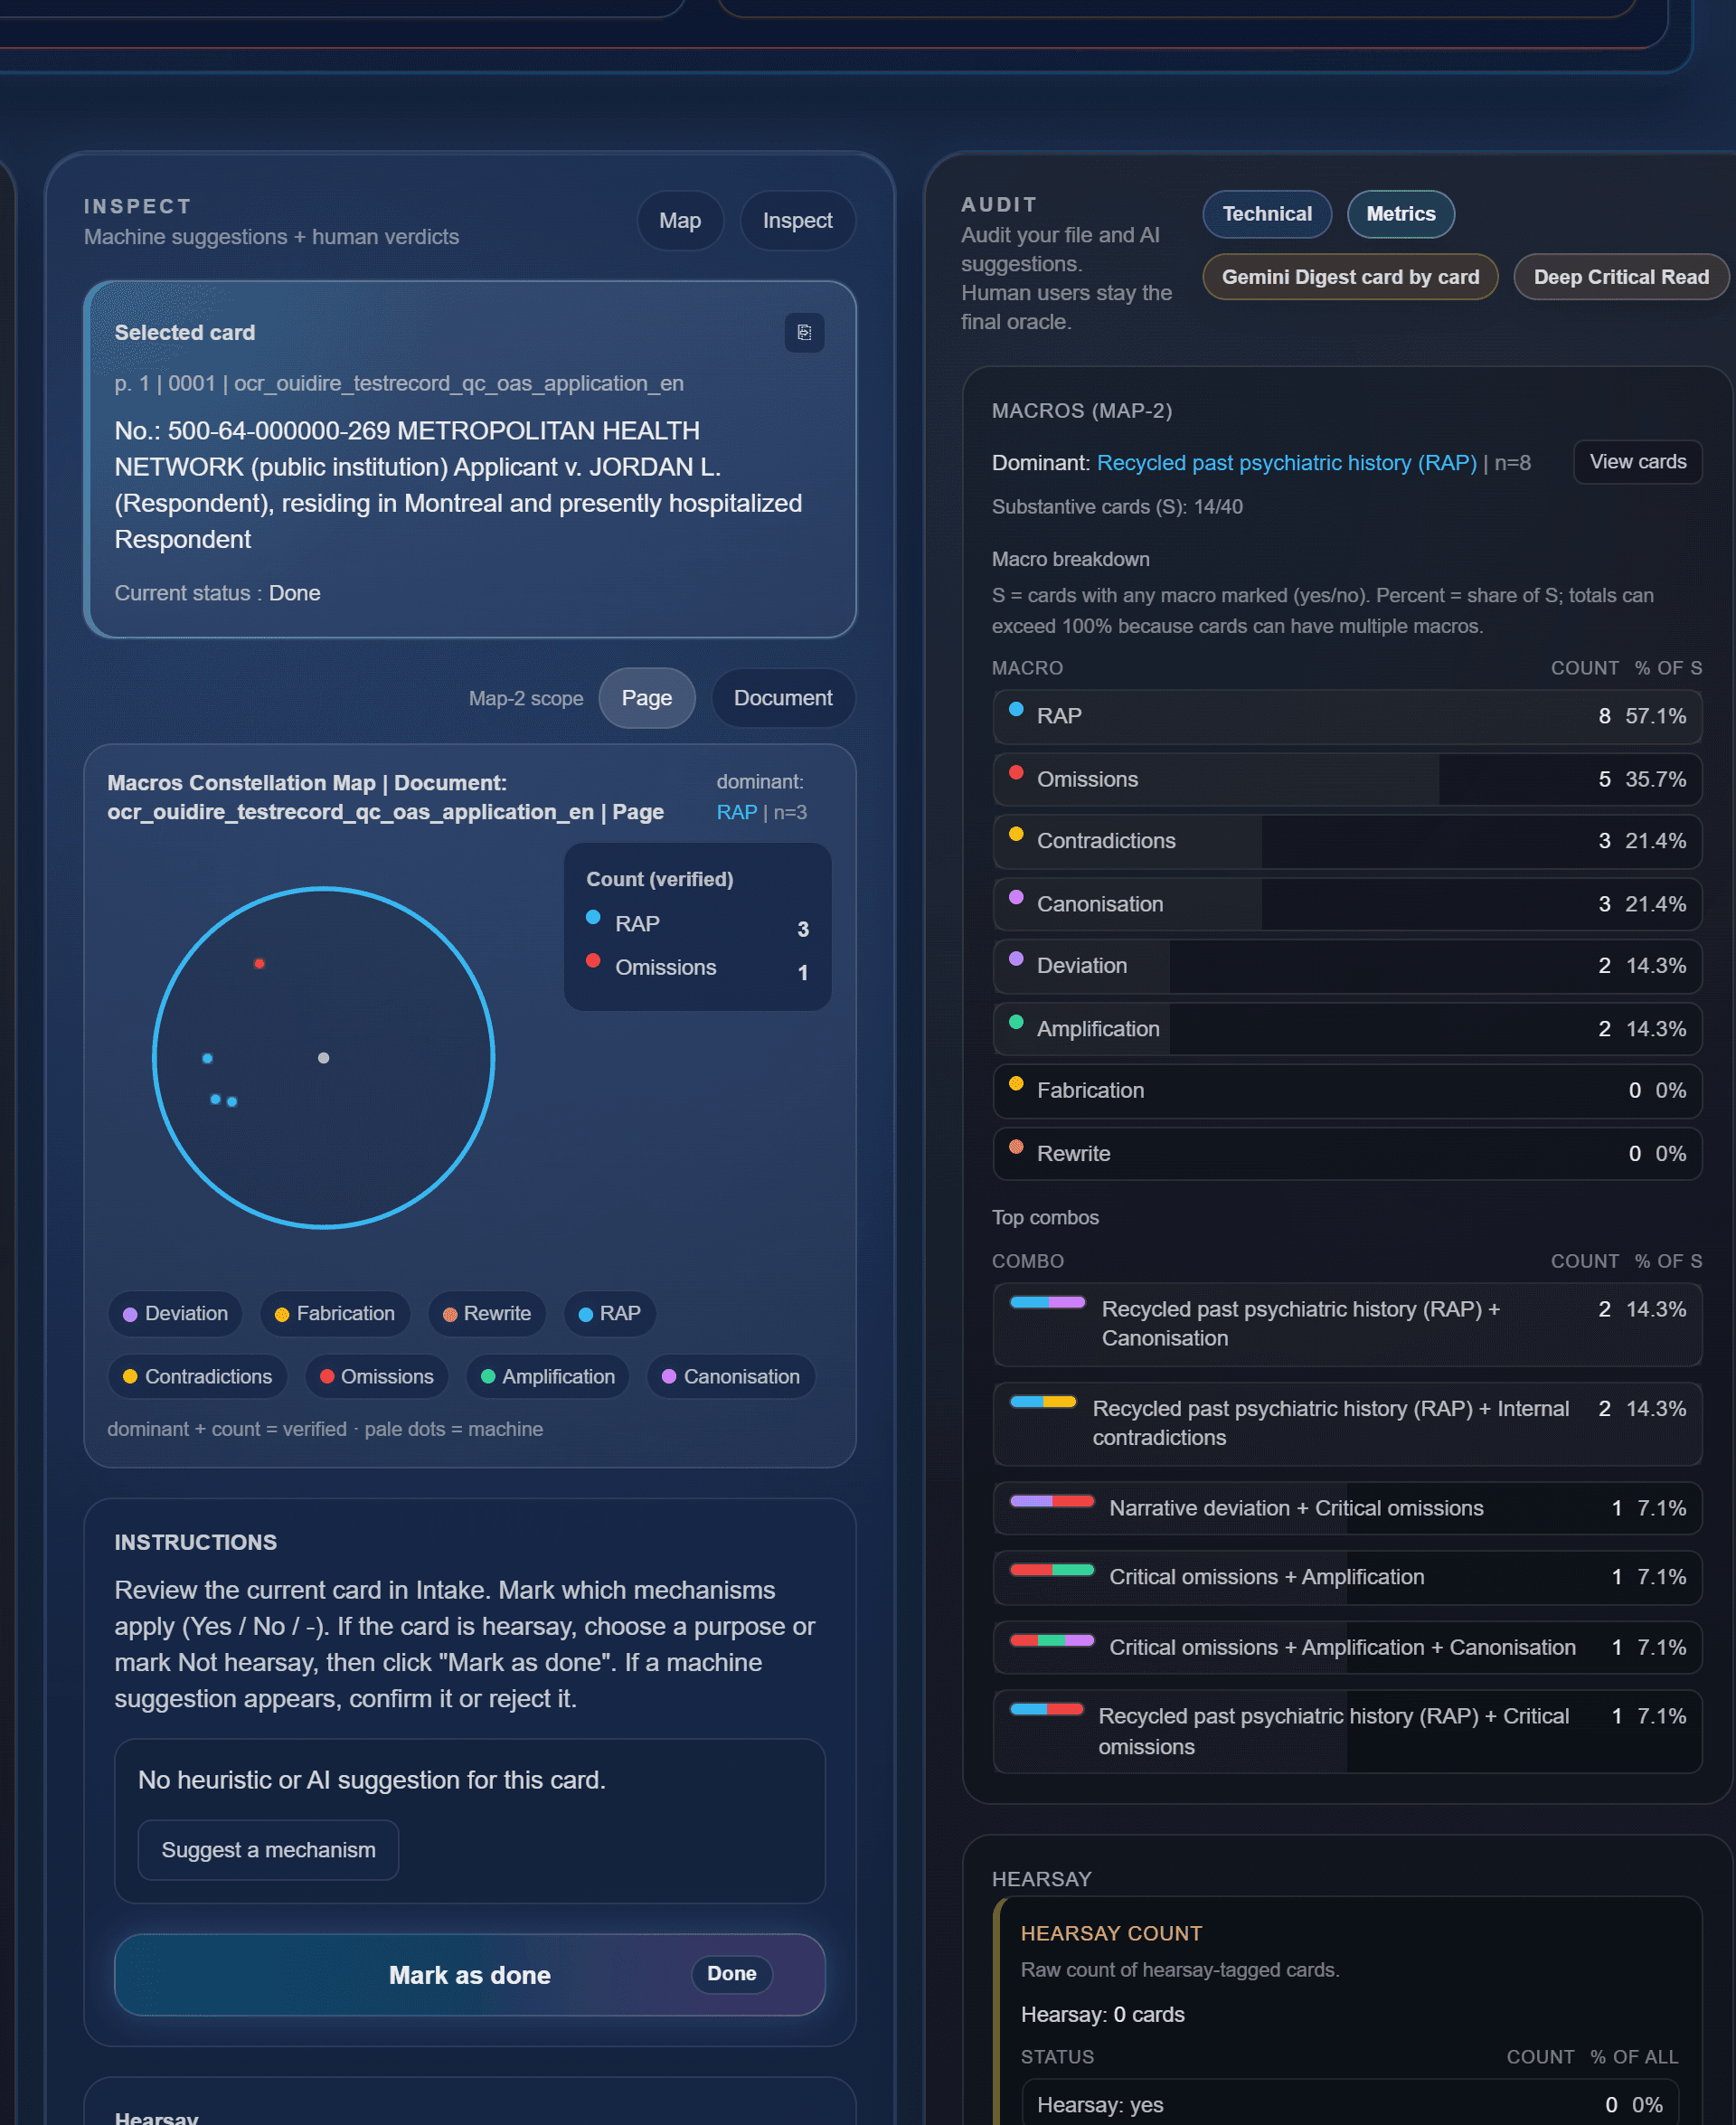Click the Omissions chip in the map legend
1736x2125 pixels.
[x=376, y=1377]
